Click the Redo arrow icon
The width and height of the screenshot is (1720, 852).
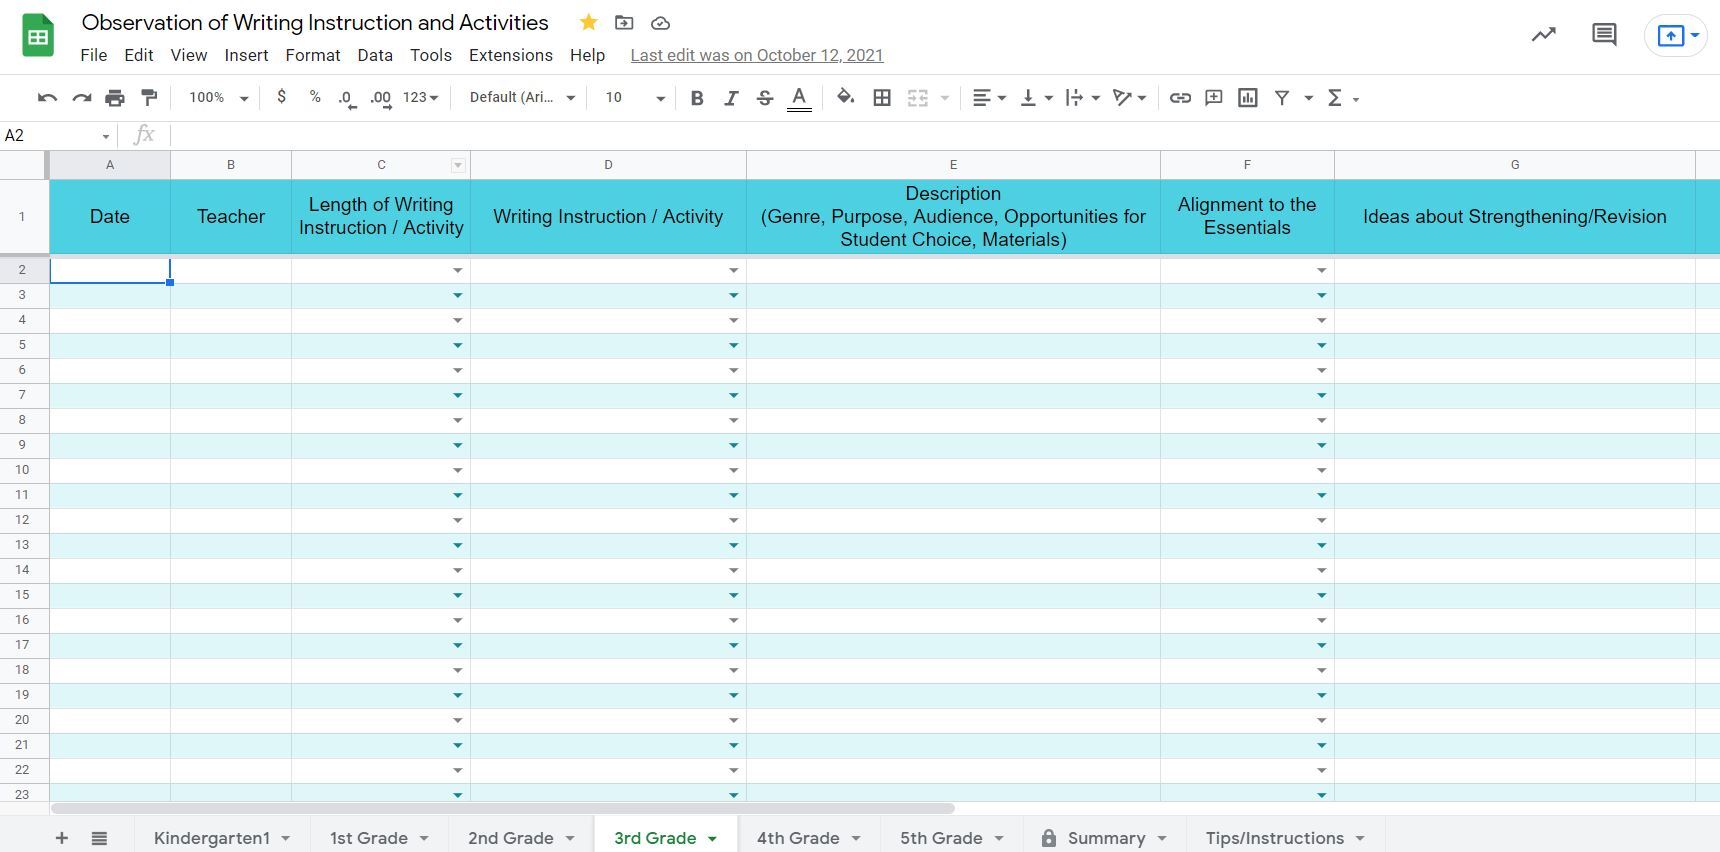tap(82, 97)
